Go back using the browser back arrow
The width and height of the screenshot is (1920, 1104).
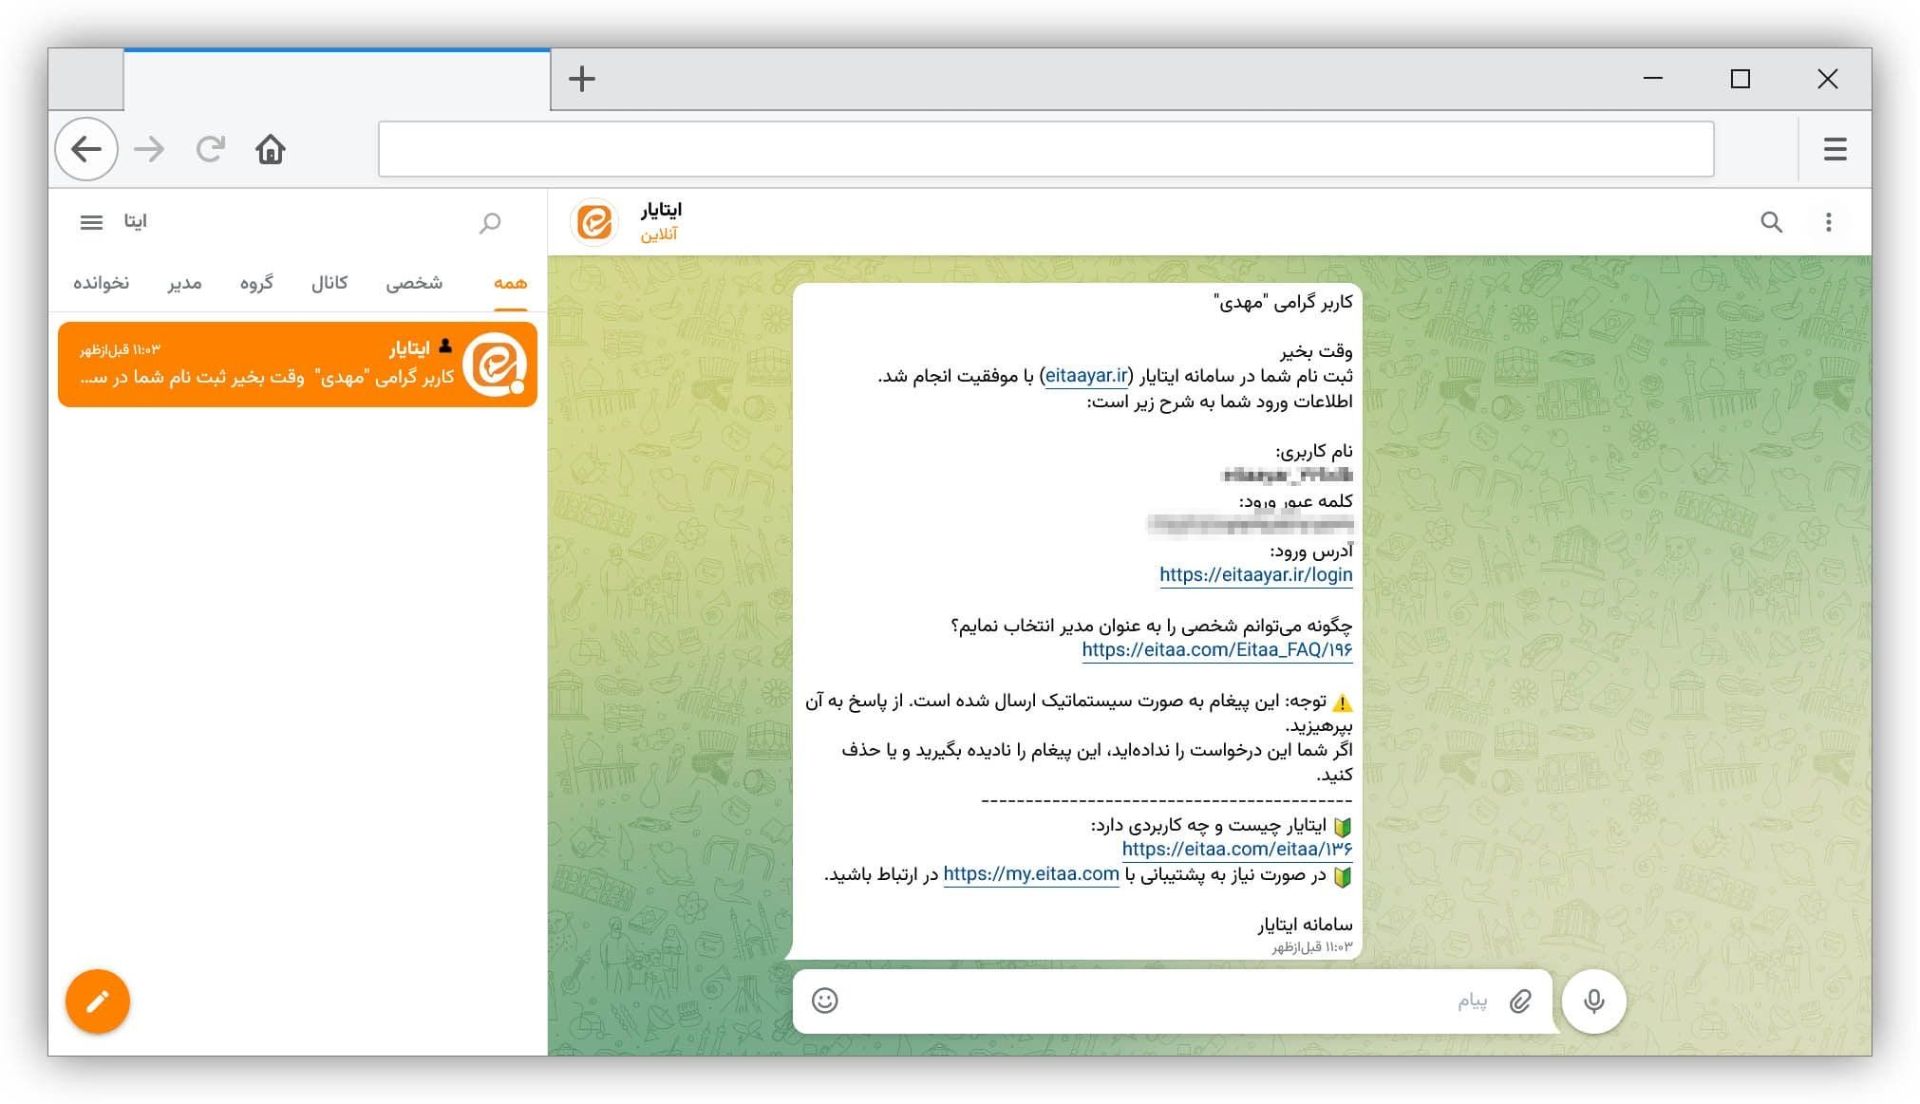(x=87, y=149)
